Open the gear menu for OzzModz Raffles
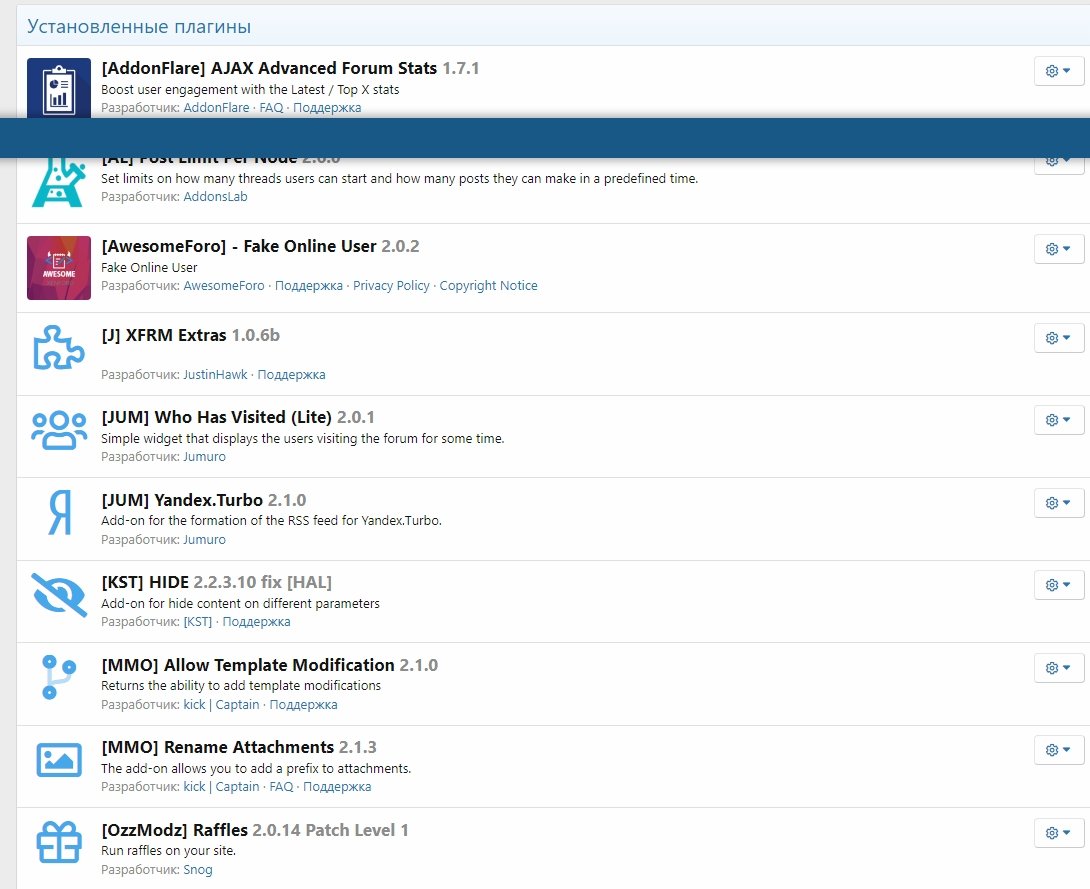The image size is (1090, 889). 1059,833
